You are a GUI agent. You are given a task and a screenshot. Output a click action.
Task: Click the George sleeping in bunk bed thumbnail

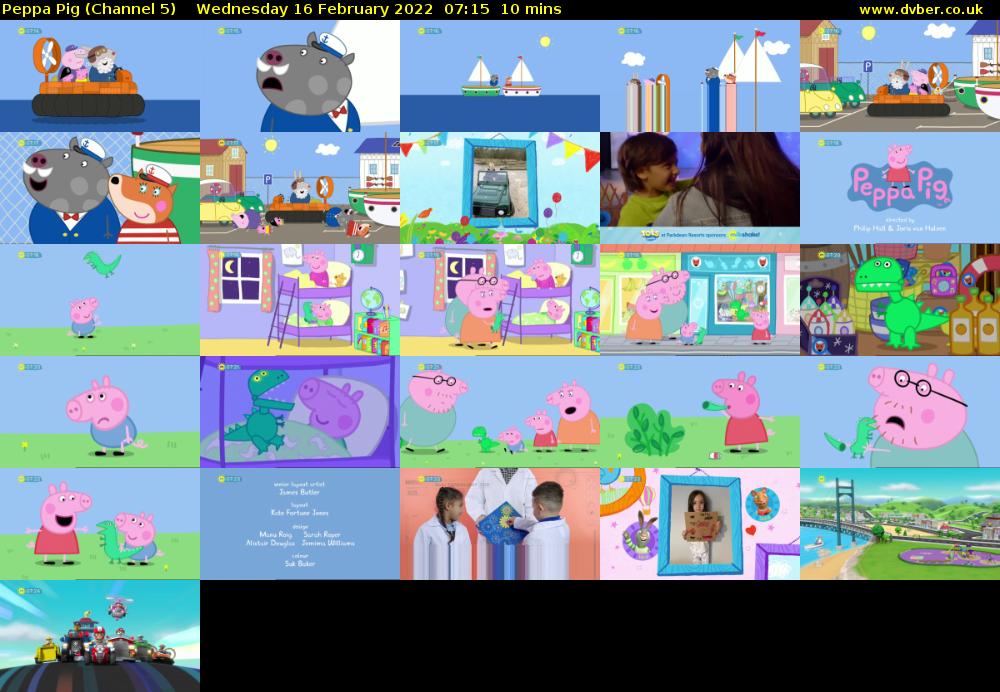point(300,299)
